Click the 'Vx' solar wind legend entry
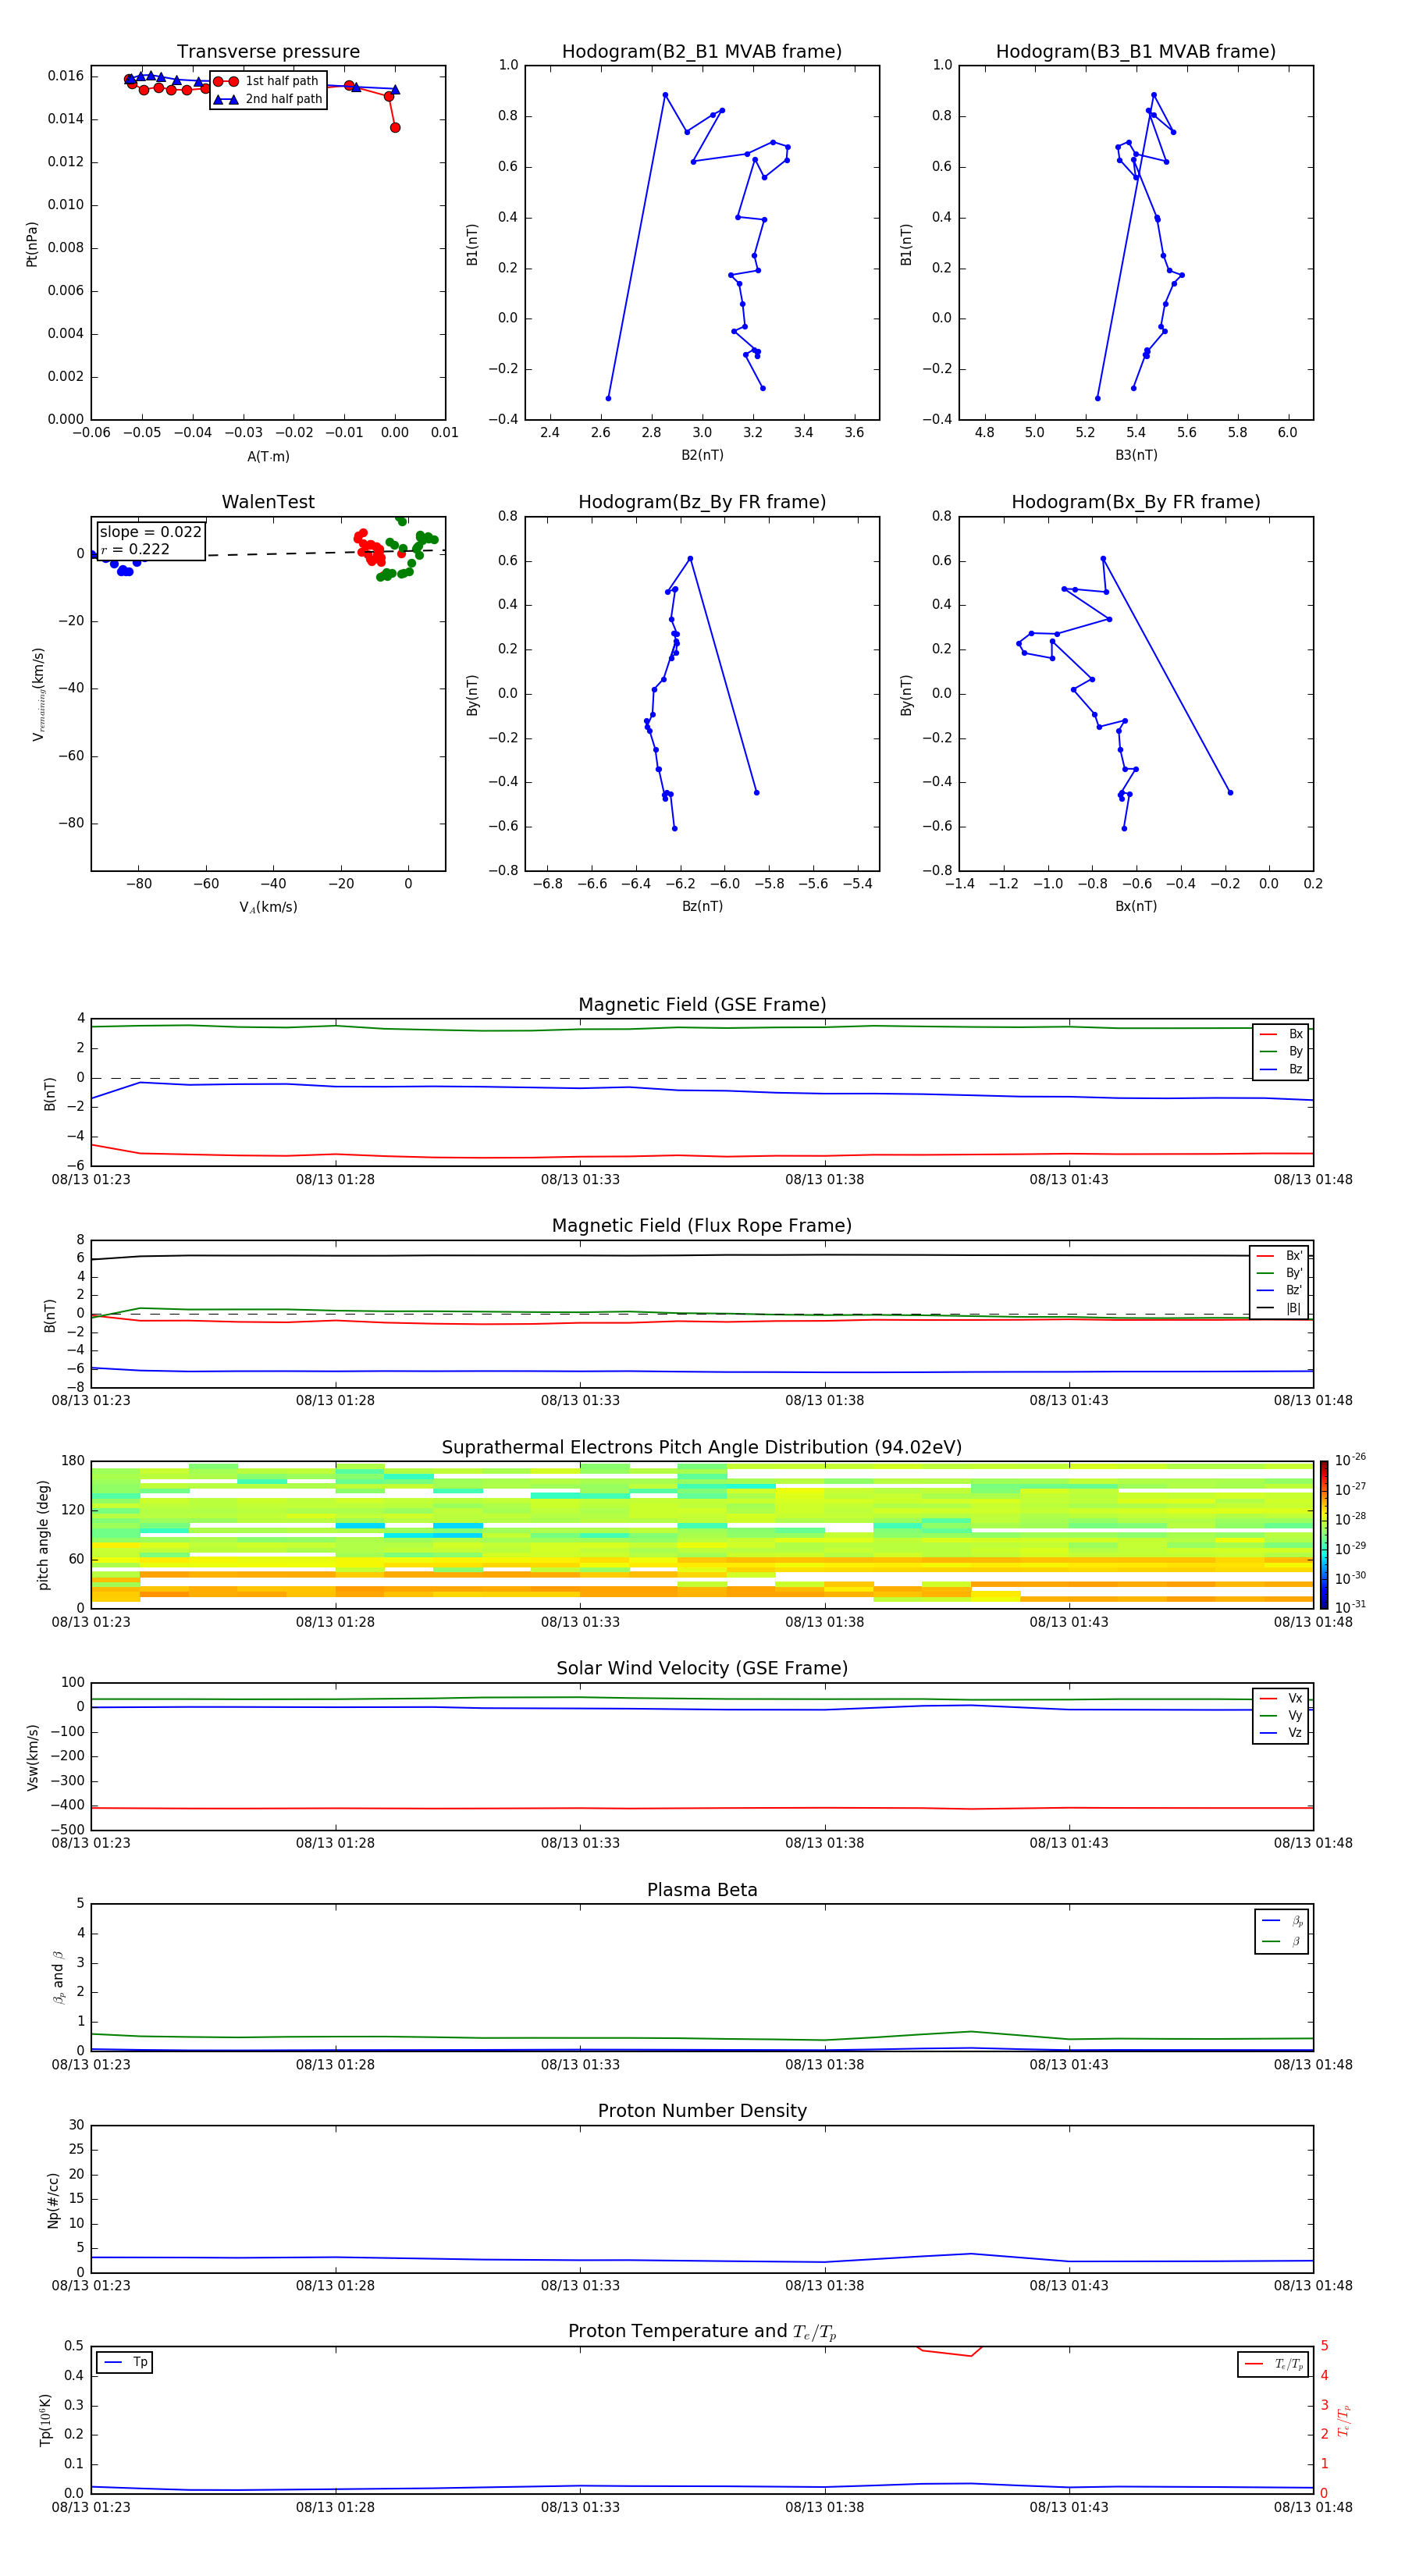The height and width of the screenshot is (2576, 1405). coord(1281,1698)
